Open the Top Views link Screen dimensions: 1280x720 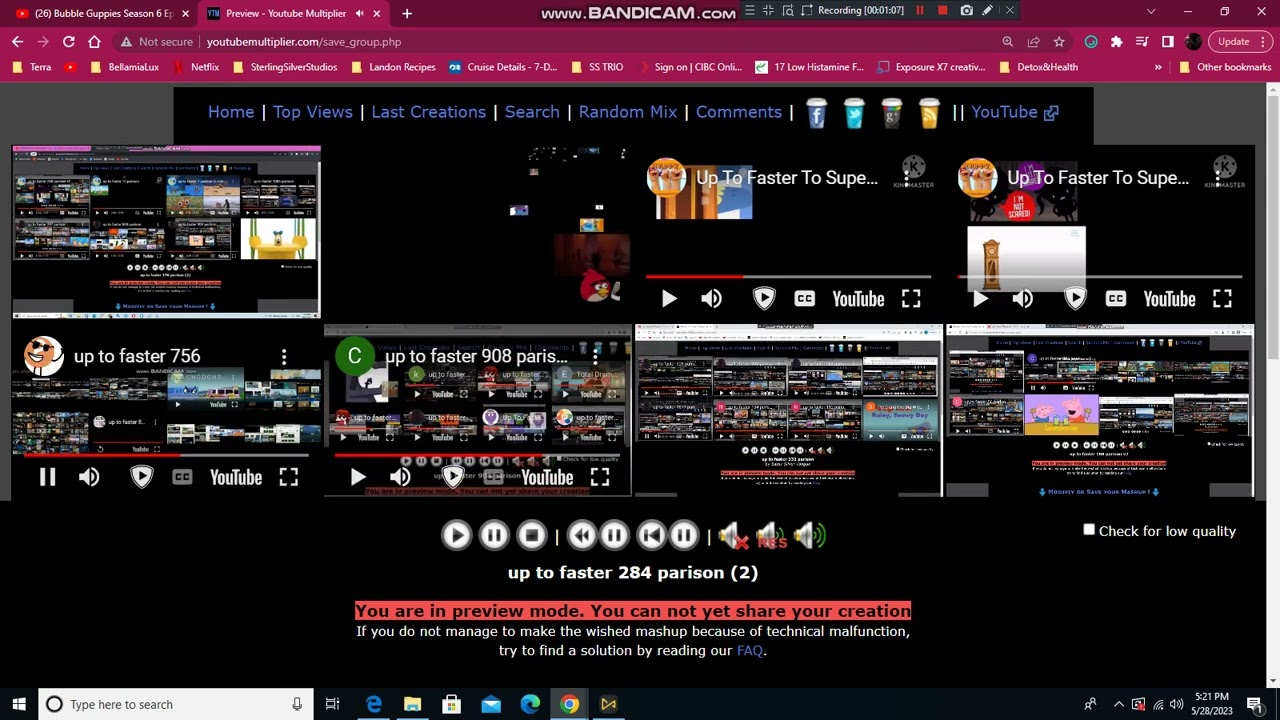313,112
